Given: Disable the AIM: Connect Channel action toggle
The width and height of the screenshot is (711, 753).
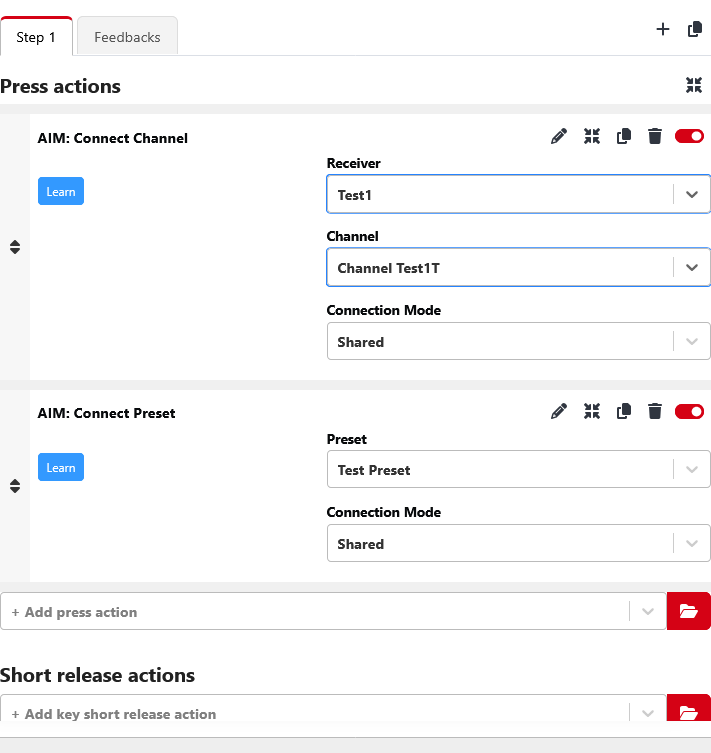Looking at the screenshot, I should click(689, 137).
